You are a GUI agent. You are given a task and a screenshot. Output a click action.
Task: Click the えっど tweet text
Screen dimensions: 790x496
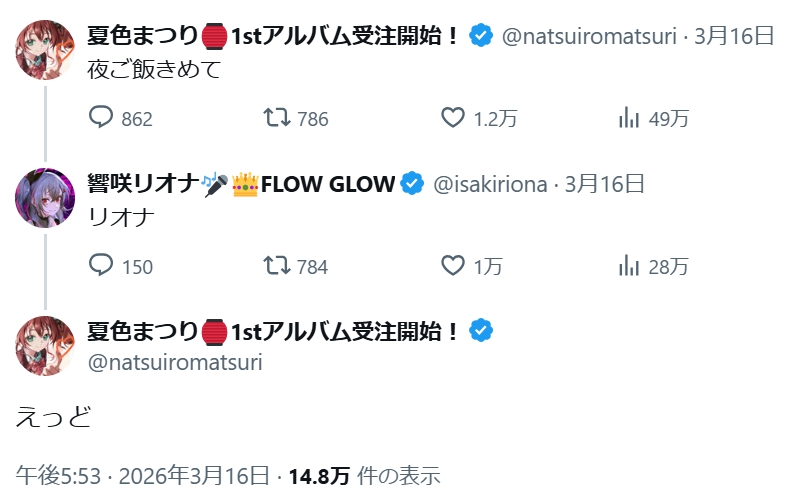pos(54,417)
